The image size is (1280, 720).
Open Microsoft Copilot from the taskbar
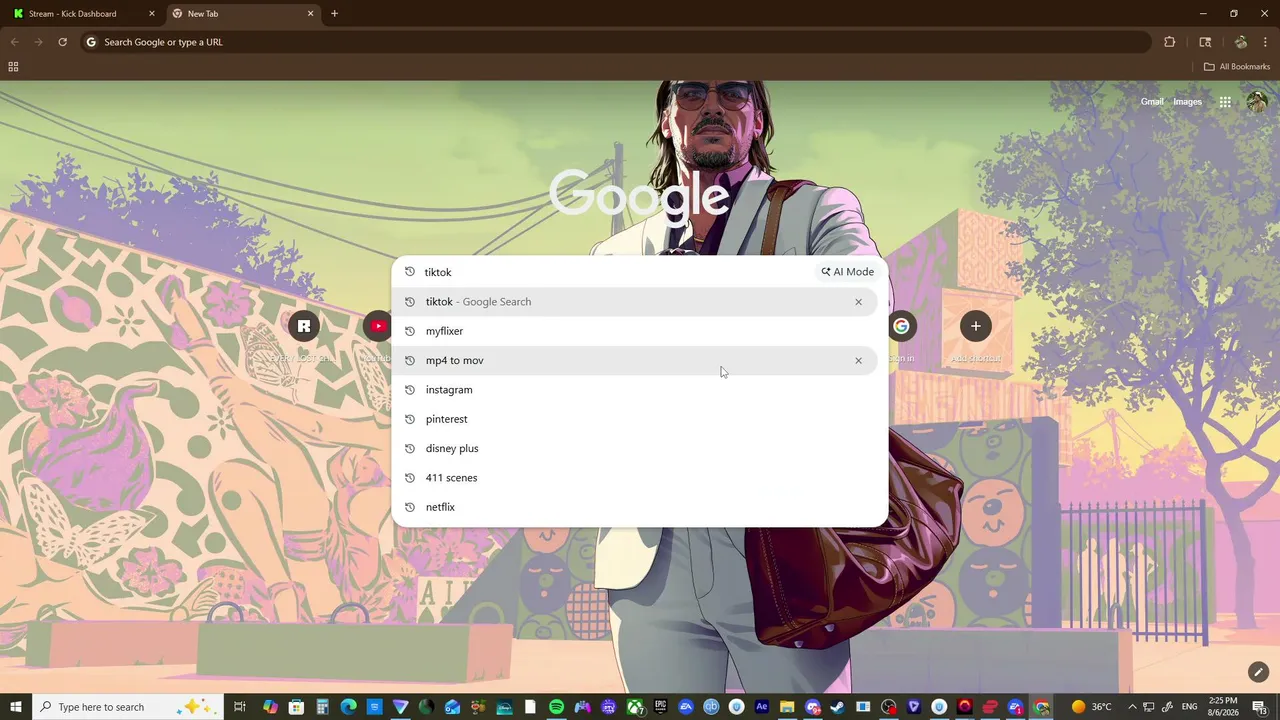click(270, 707)
